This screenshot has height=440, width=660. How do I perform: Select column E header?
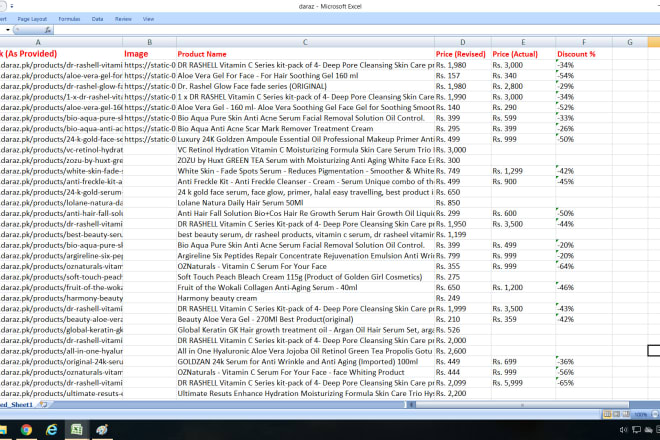coord(523,42)
